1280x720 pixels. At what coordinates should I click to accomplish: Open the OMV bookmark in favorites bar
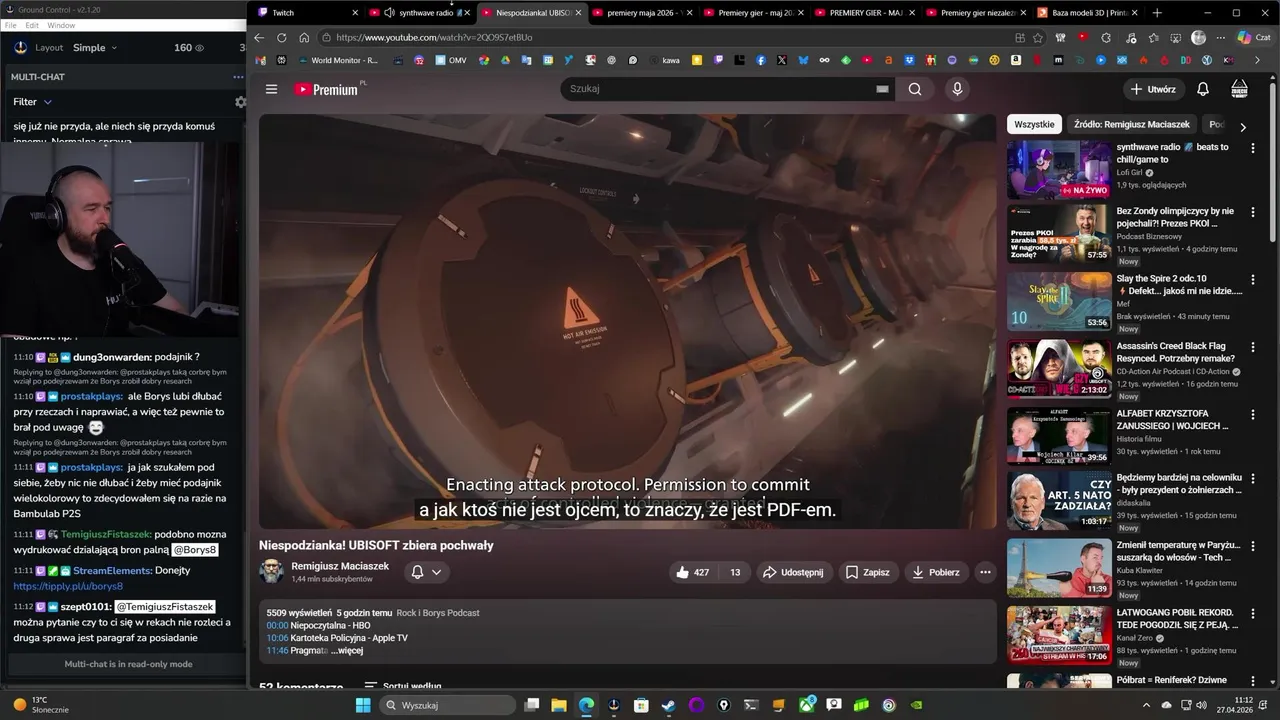[x=450, y=60]
